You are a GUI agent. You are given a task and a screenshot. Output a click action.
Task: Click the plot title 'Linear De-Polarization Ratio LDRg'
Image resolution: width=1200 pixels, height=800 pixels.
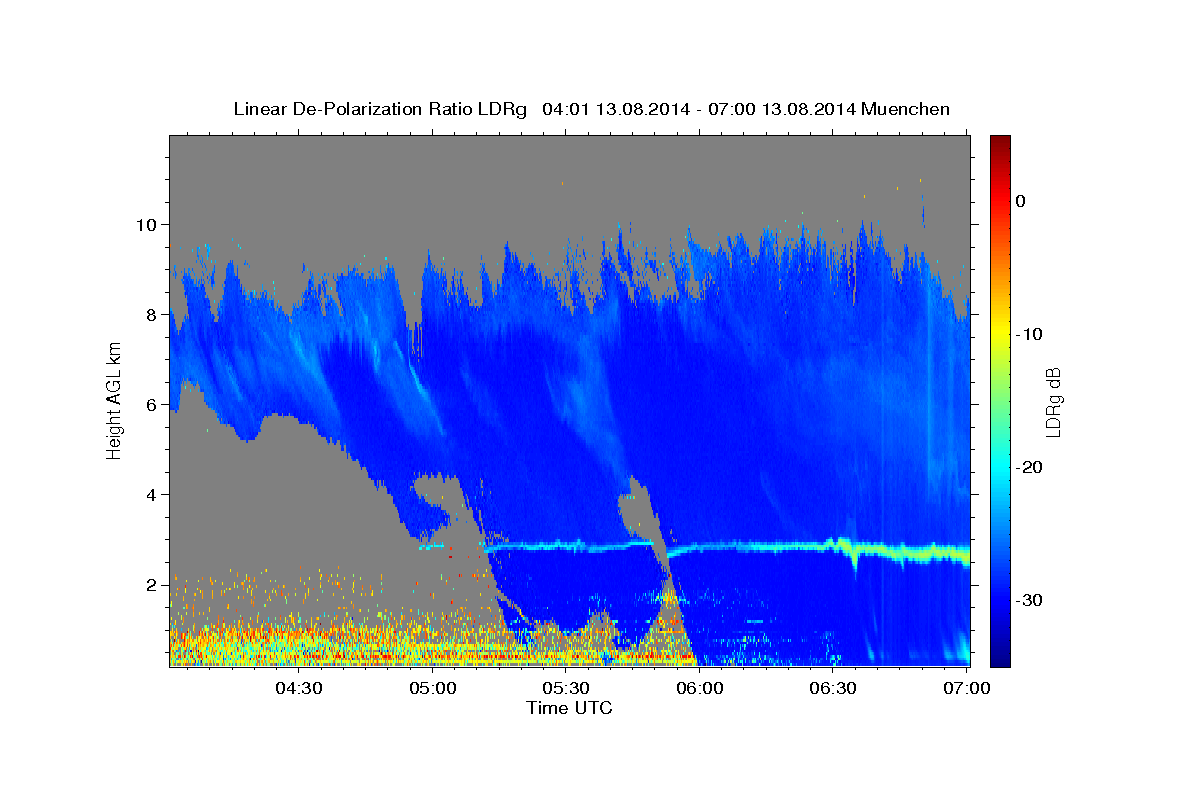click(x=379, y=109)
